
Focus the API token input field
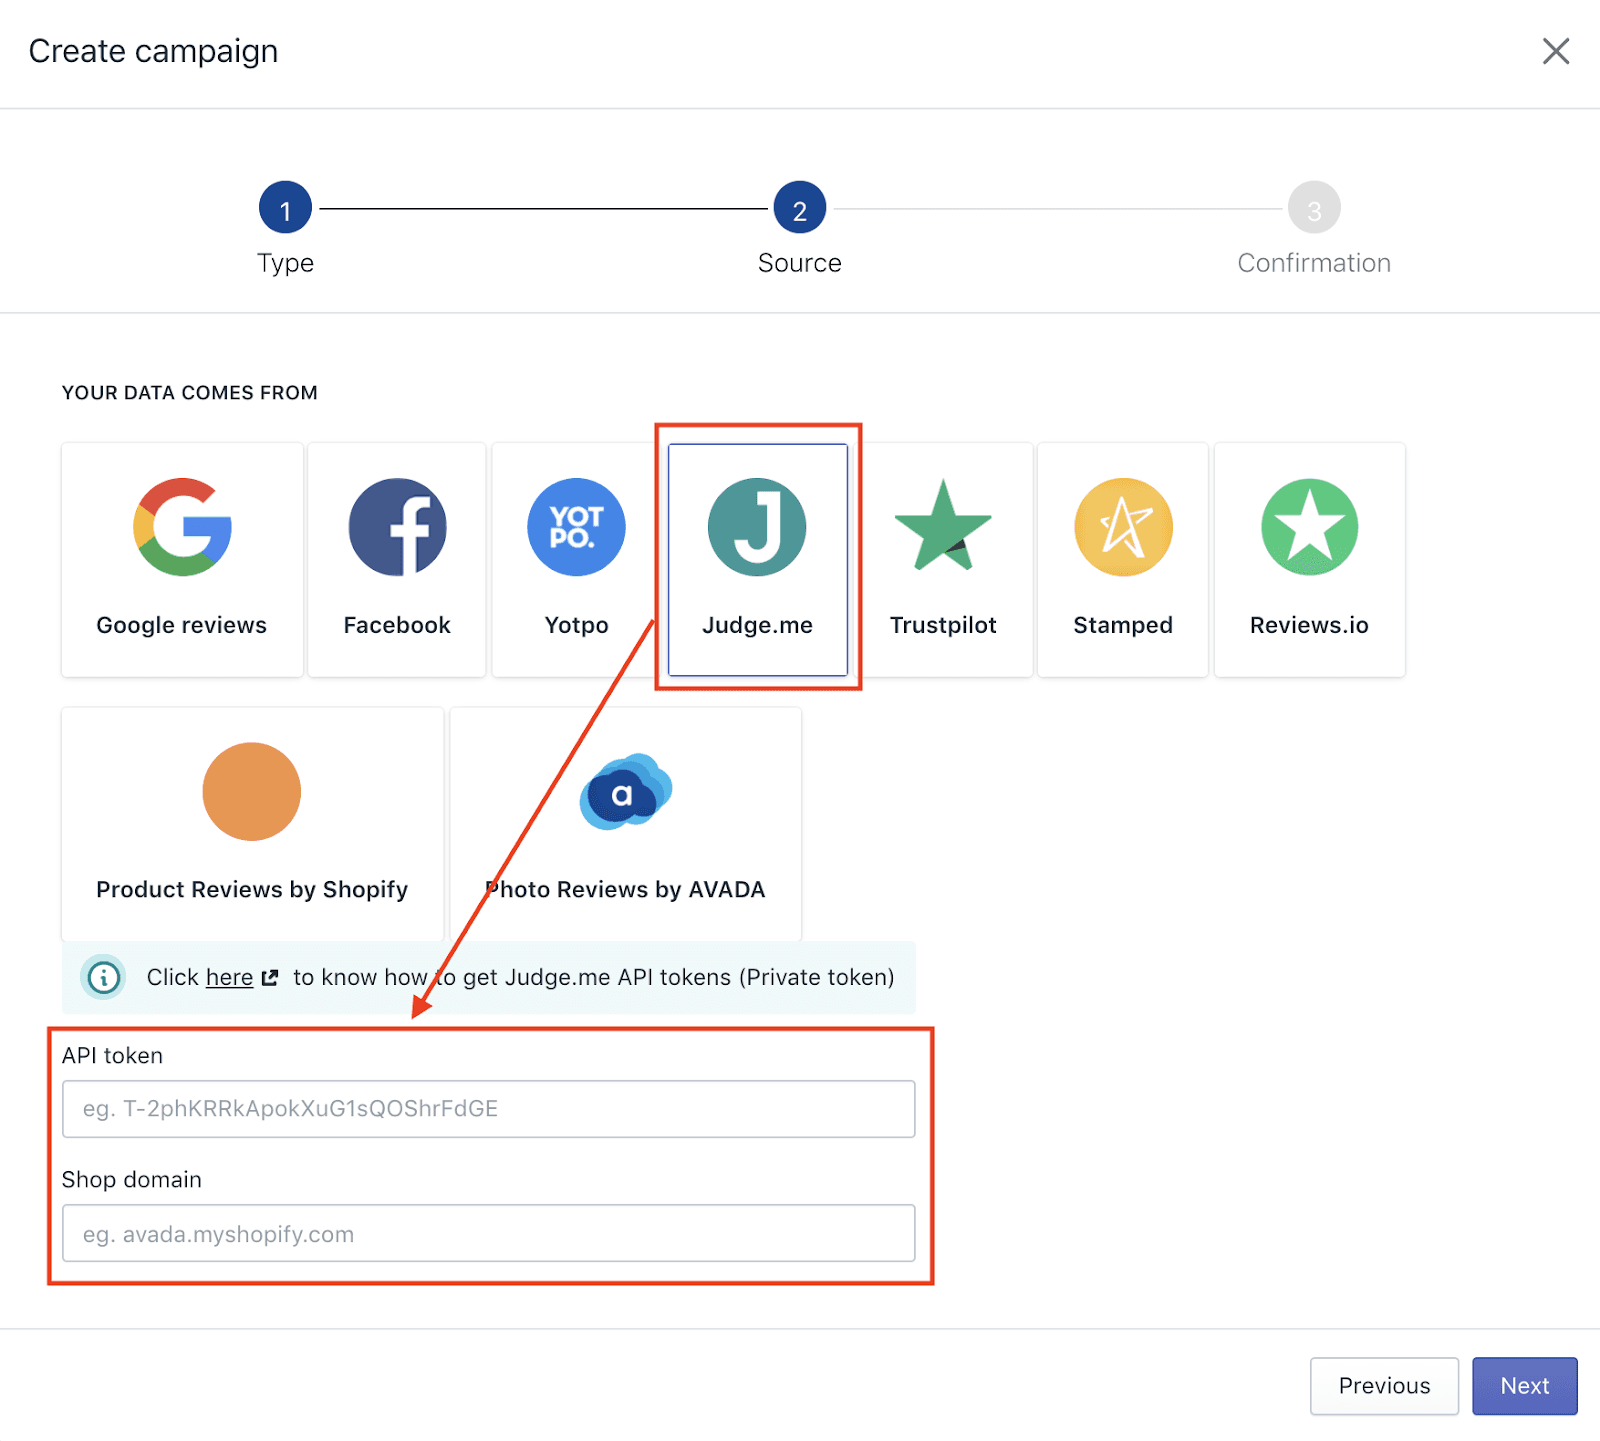click(489, 1109)
